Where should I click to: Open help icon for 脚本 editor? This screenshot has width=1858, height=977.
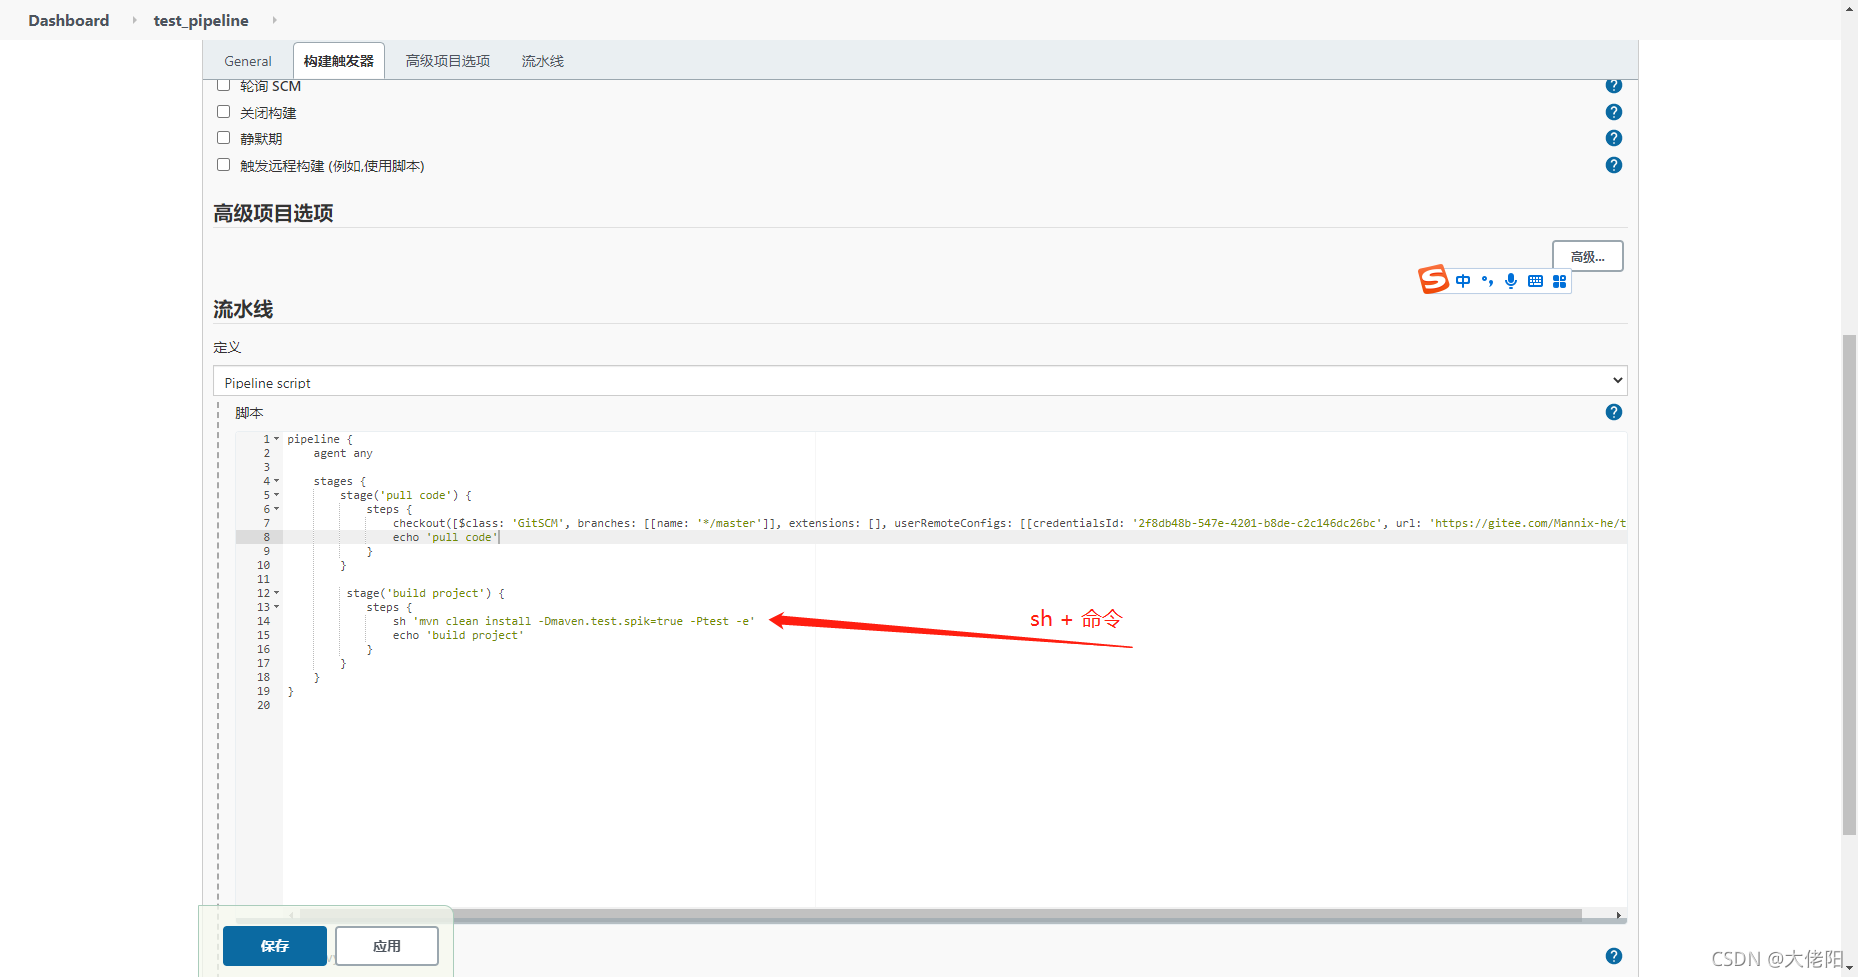(x=1613, y=412)
